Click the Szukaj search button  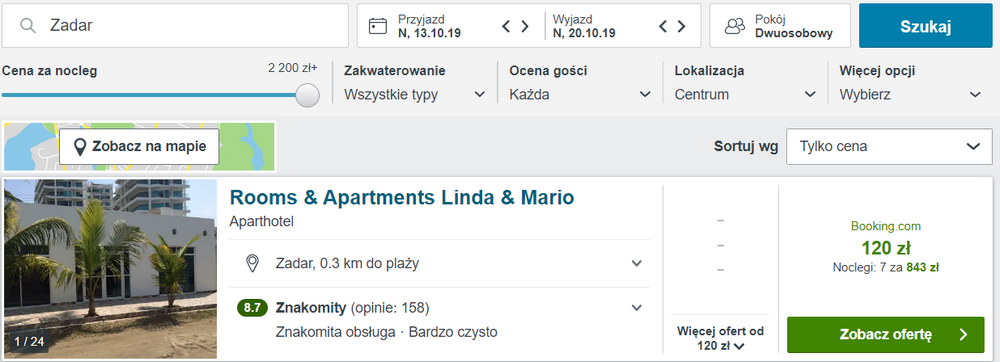926,26
